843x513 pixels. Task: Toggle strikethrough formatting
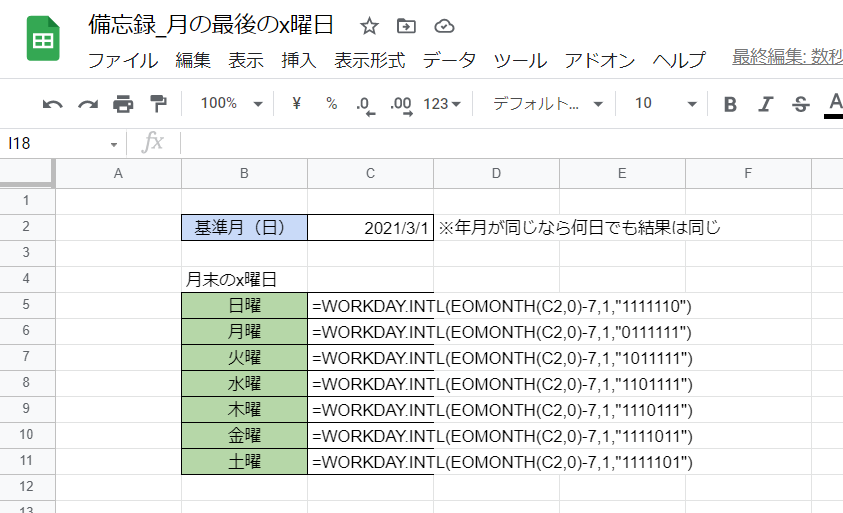pyautogui.click(x=801, y=104)
